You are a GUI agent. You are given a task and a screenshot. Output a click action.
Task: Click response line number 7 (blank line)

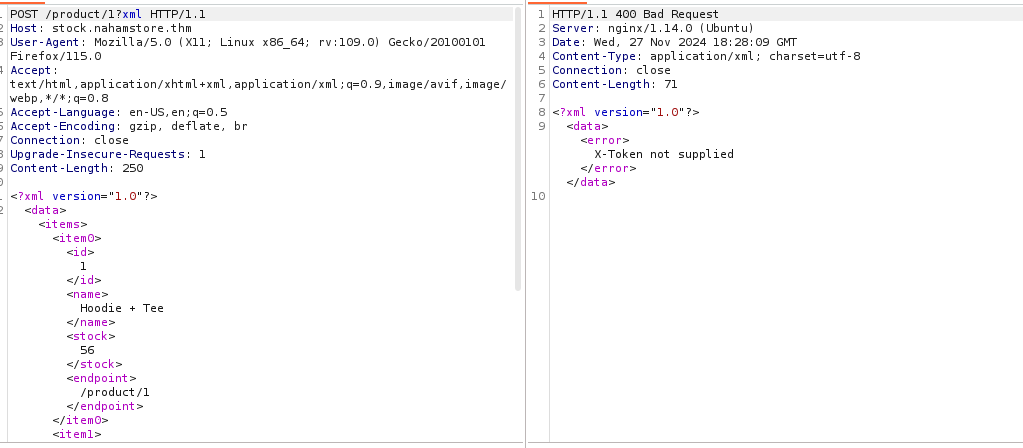542,98
